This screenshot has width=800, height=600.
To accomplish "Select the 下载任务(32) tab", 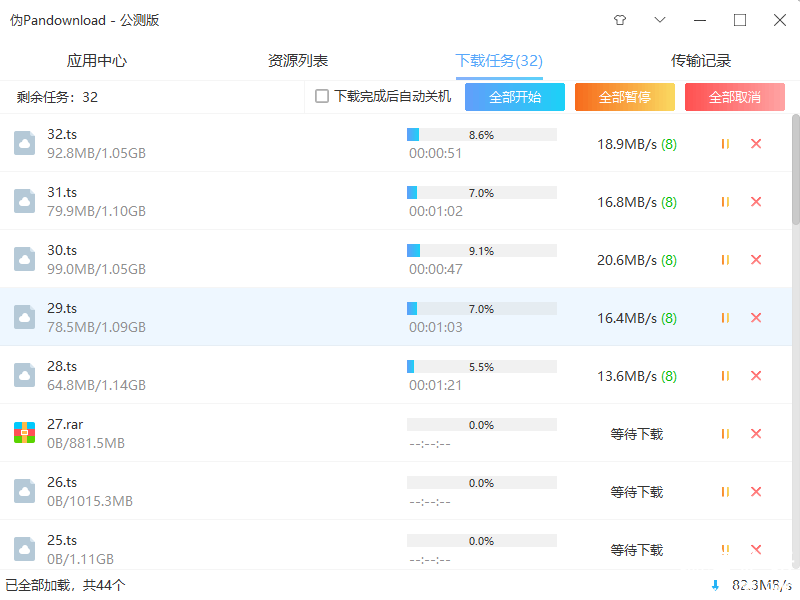I will point(499,61).
